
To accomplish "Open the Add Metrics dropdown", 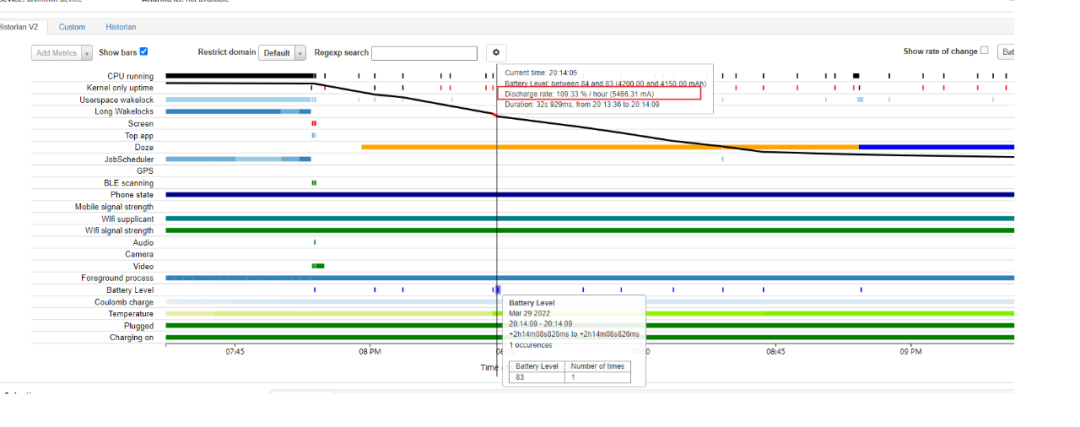I will [x=62, y=53].
